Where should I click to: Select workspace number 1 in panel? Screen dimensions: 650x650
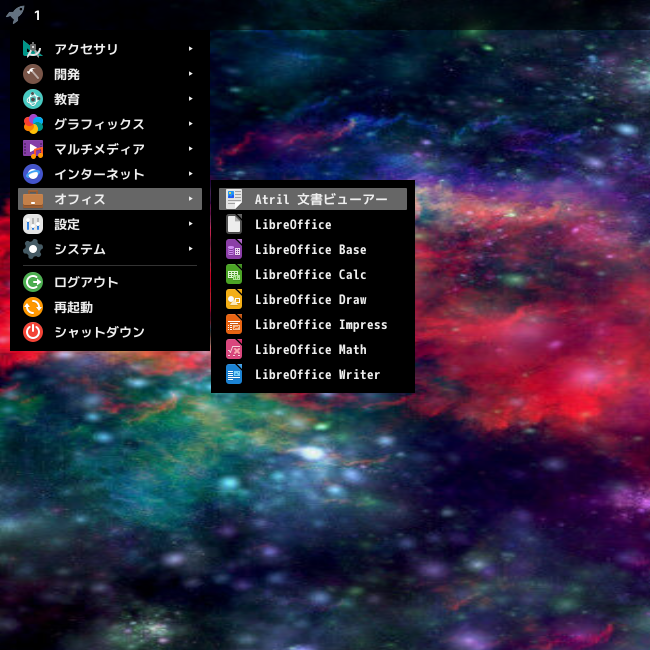(37, 16)
